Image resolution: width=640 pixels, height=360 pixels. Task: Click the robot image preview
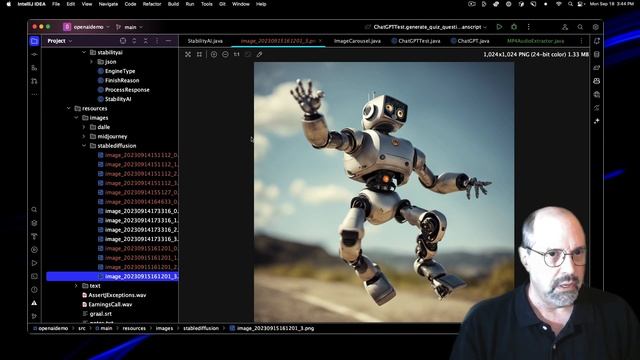tap(384, 192)
